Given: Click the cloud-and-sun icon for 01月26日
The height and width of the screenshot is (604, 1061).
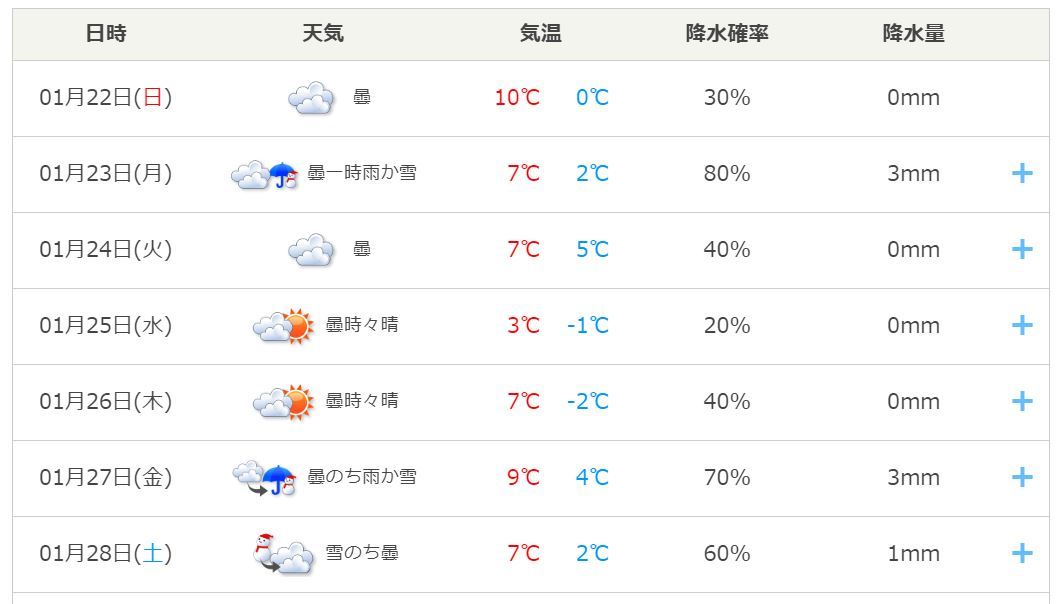Looking at the screenshot, I should coord(283,402).
